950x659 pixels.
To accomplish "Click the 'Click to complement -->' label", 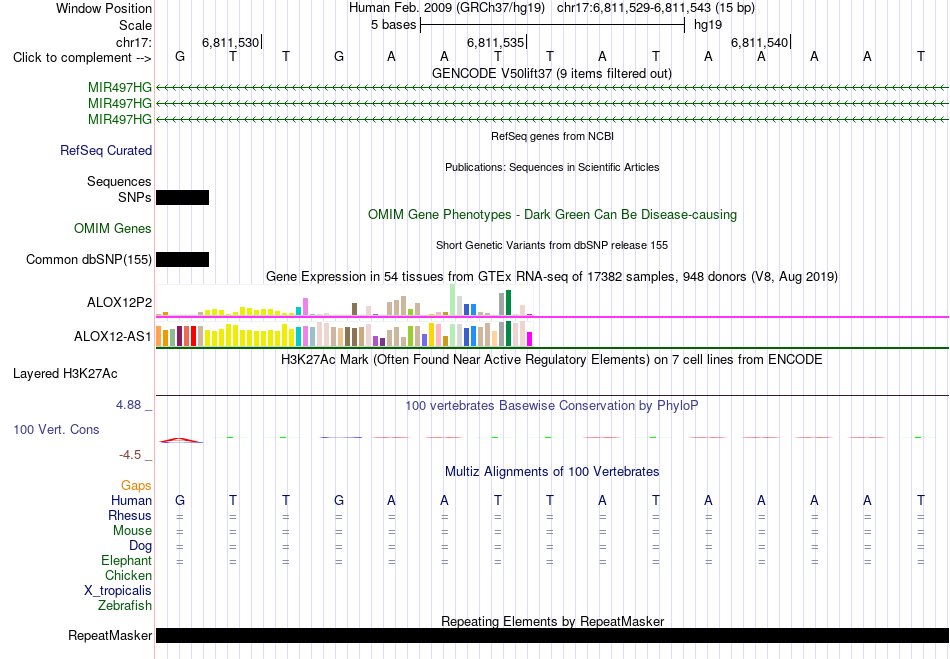I will pyautogui.click(x=82, y=58).
